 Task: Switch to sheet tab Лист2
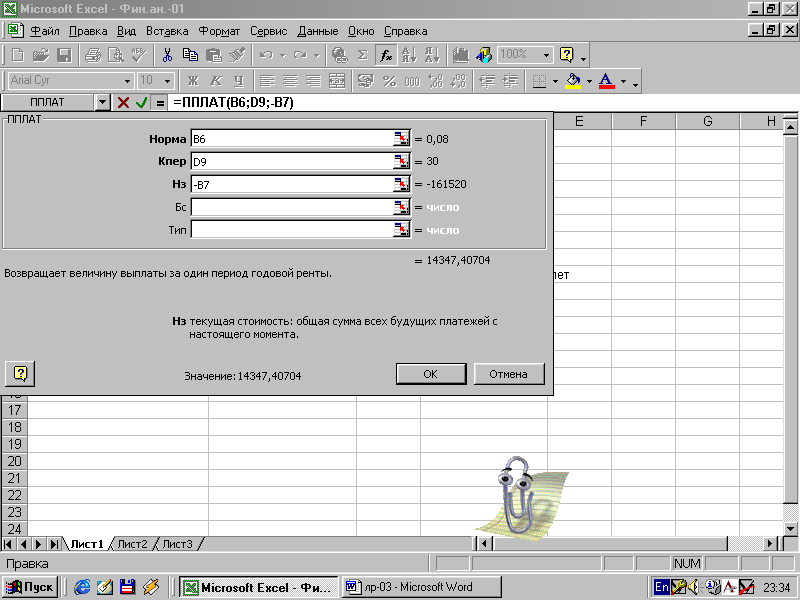[x=132, y=544]
